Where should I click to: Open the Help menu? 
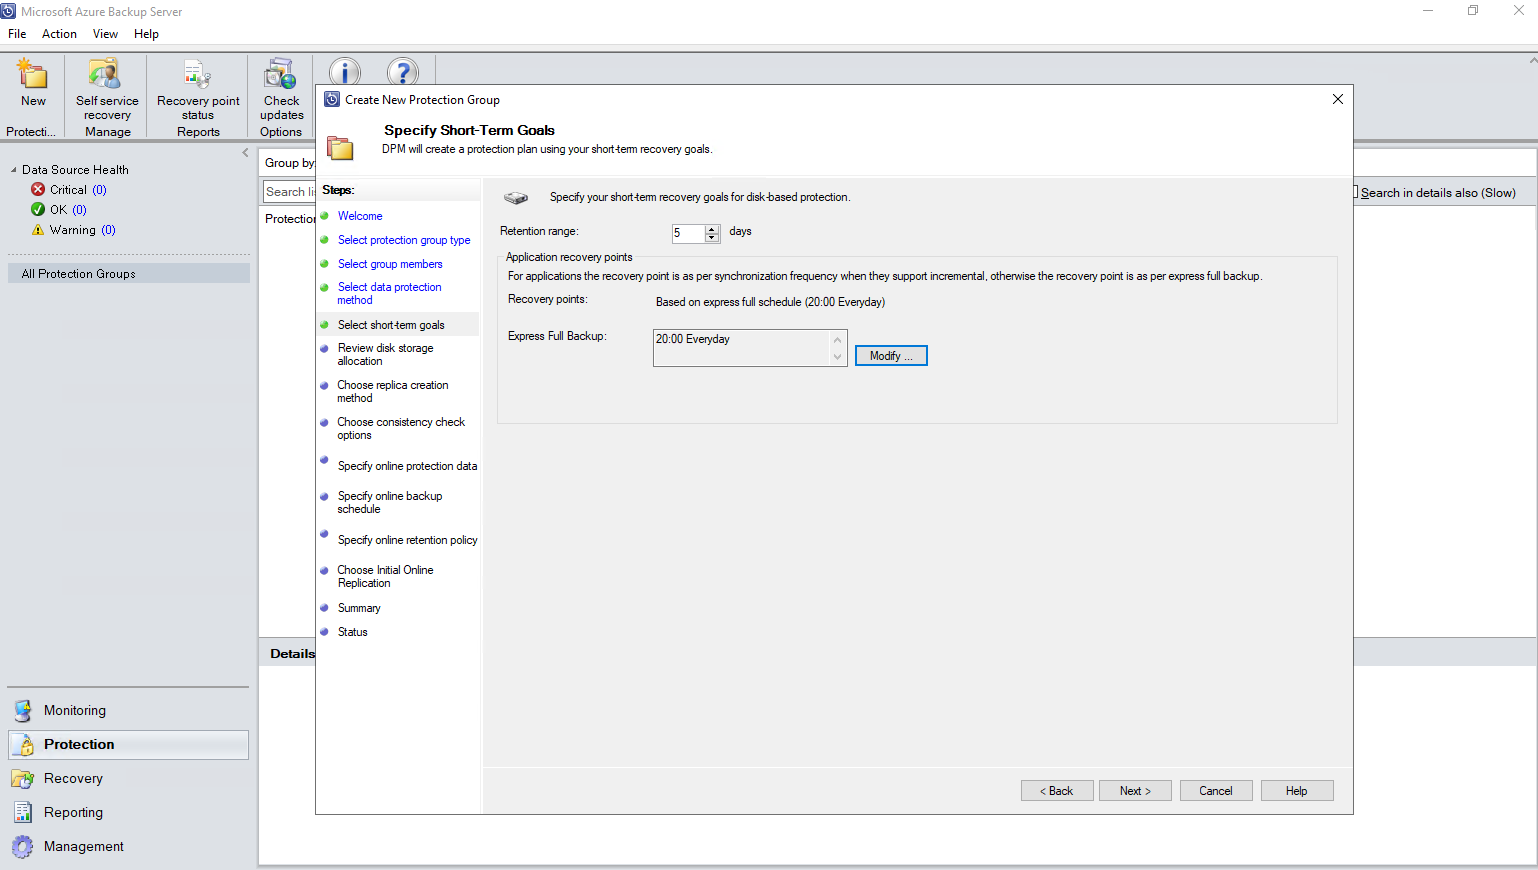[x=146, y=34]
